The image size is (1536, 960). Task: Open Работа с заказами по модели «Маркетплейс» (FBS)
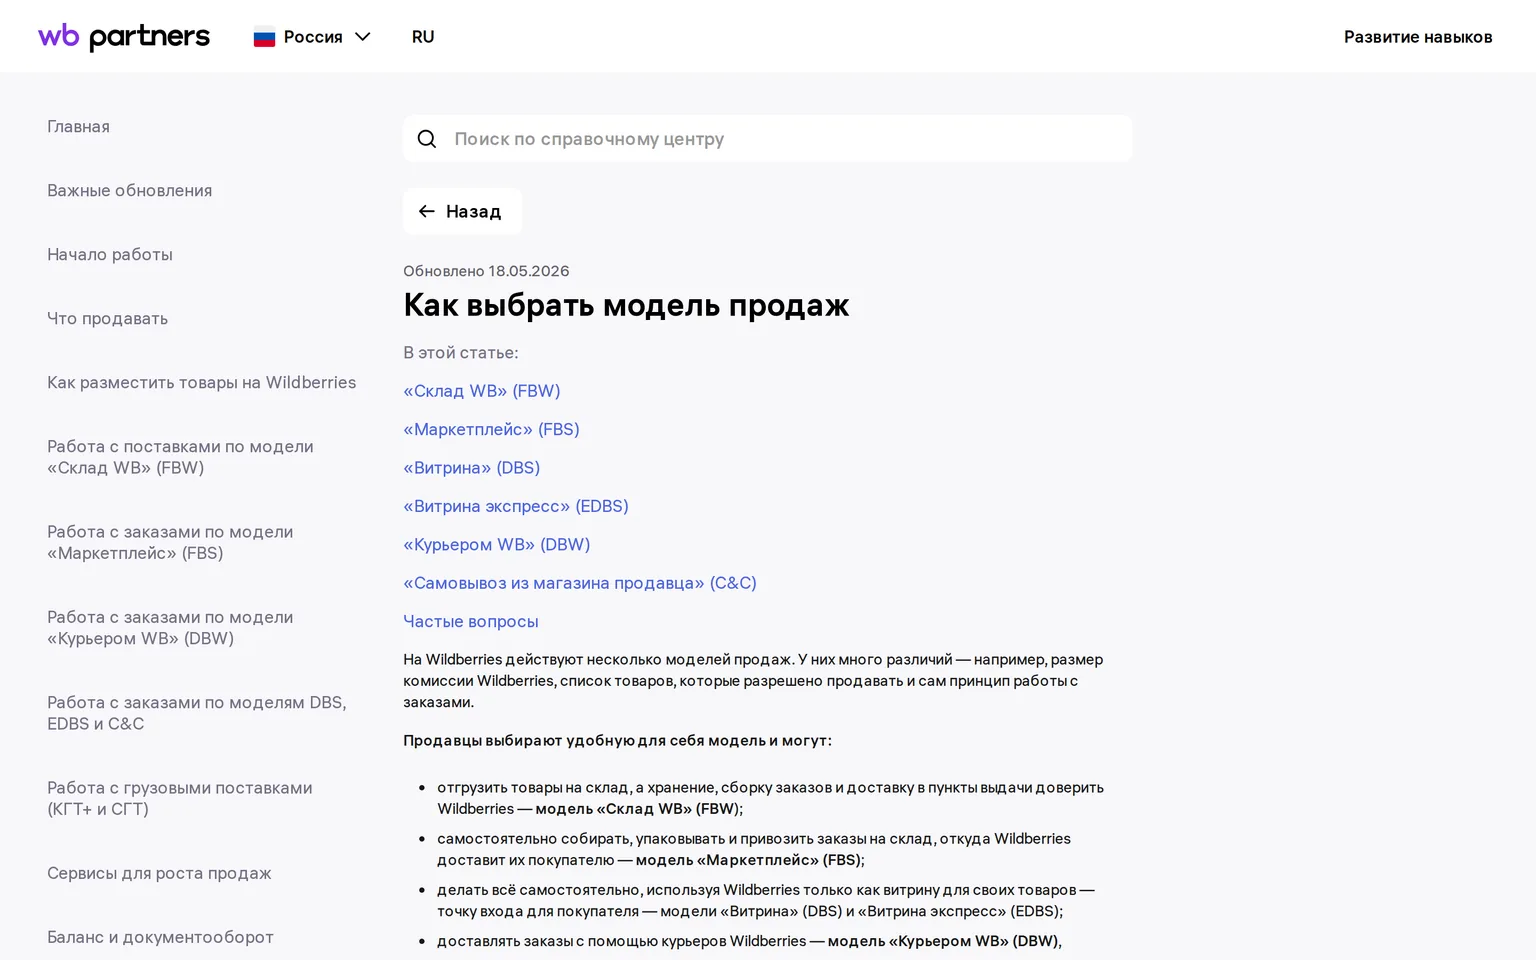pyautogui.click(x=171, y=542)
